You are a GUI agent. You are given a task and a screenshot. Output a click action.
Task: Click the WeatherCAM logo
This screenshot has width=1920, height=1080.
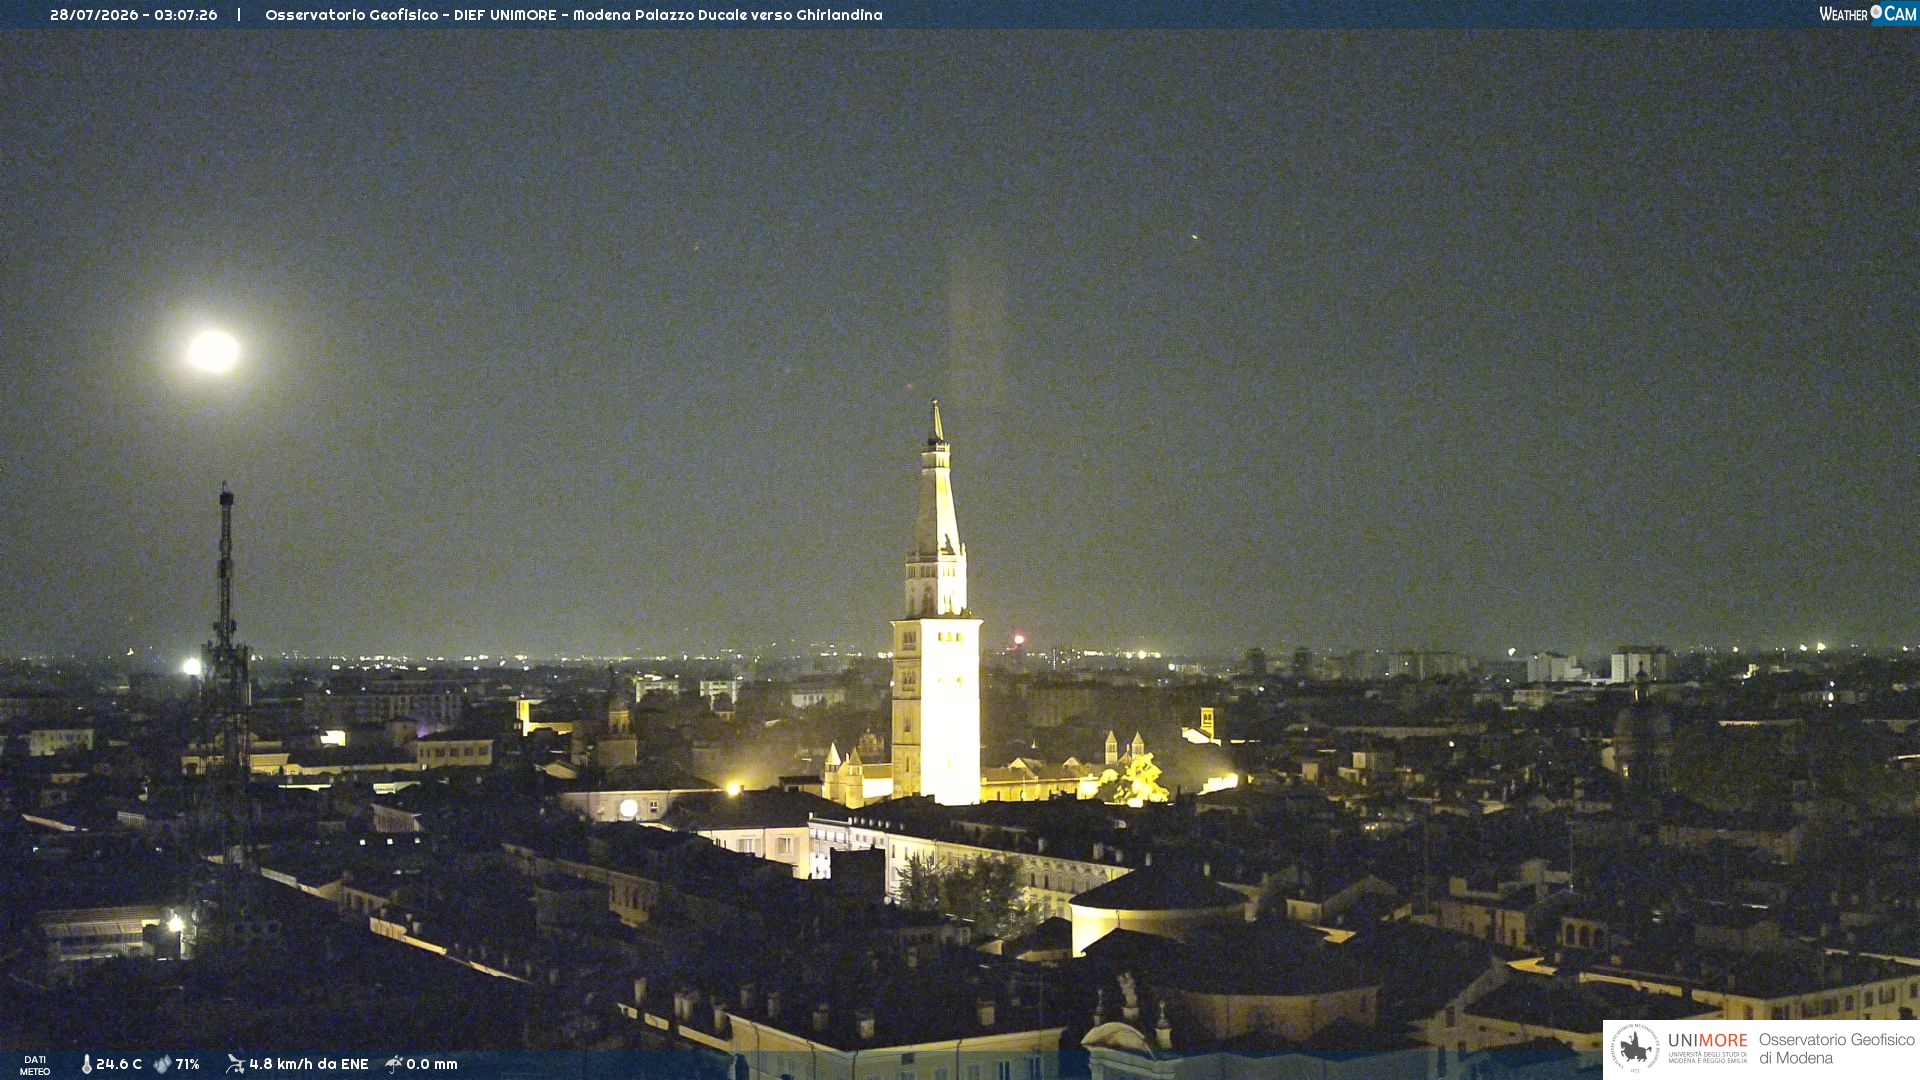pyautogui.click(x=1867, y=14)
